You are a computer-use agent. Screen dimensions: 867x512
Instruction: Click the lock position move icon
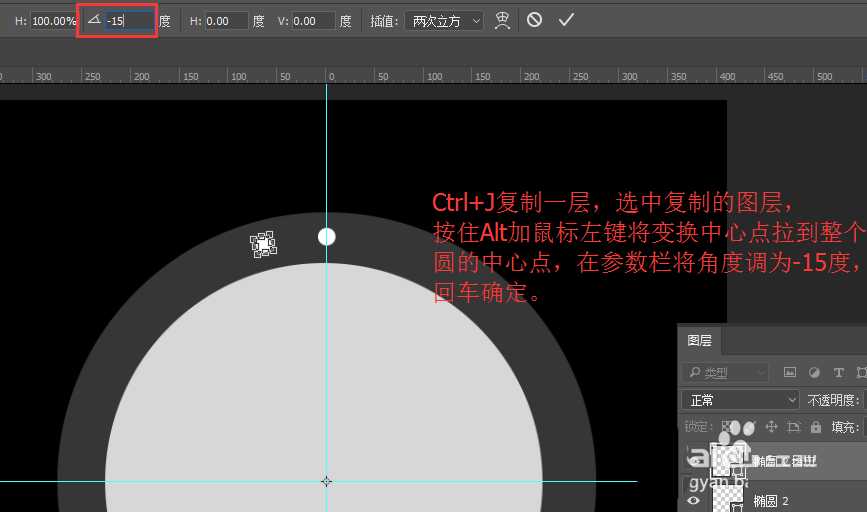[x=770, y=427]
